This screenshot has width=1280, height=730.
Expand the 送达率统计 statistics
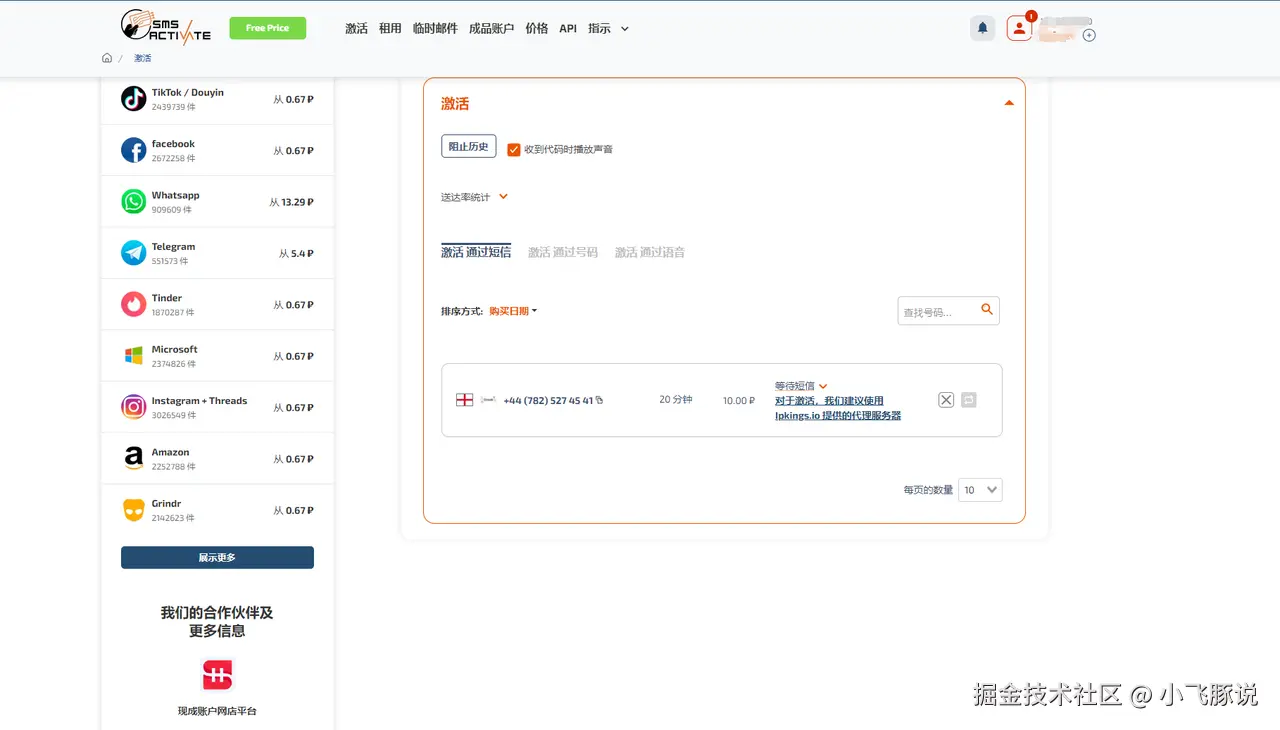click(x=503, y=197)
